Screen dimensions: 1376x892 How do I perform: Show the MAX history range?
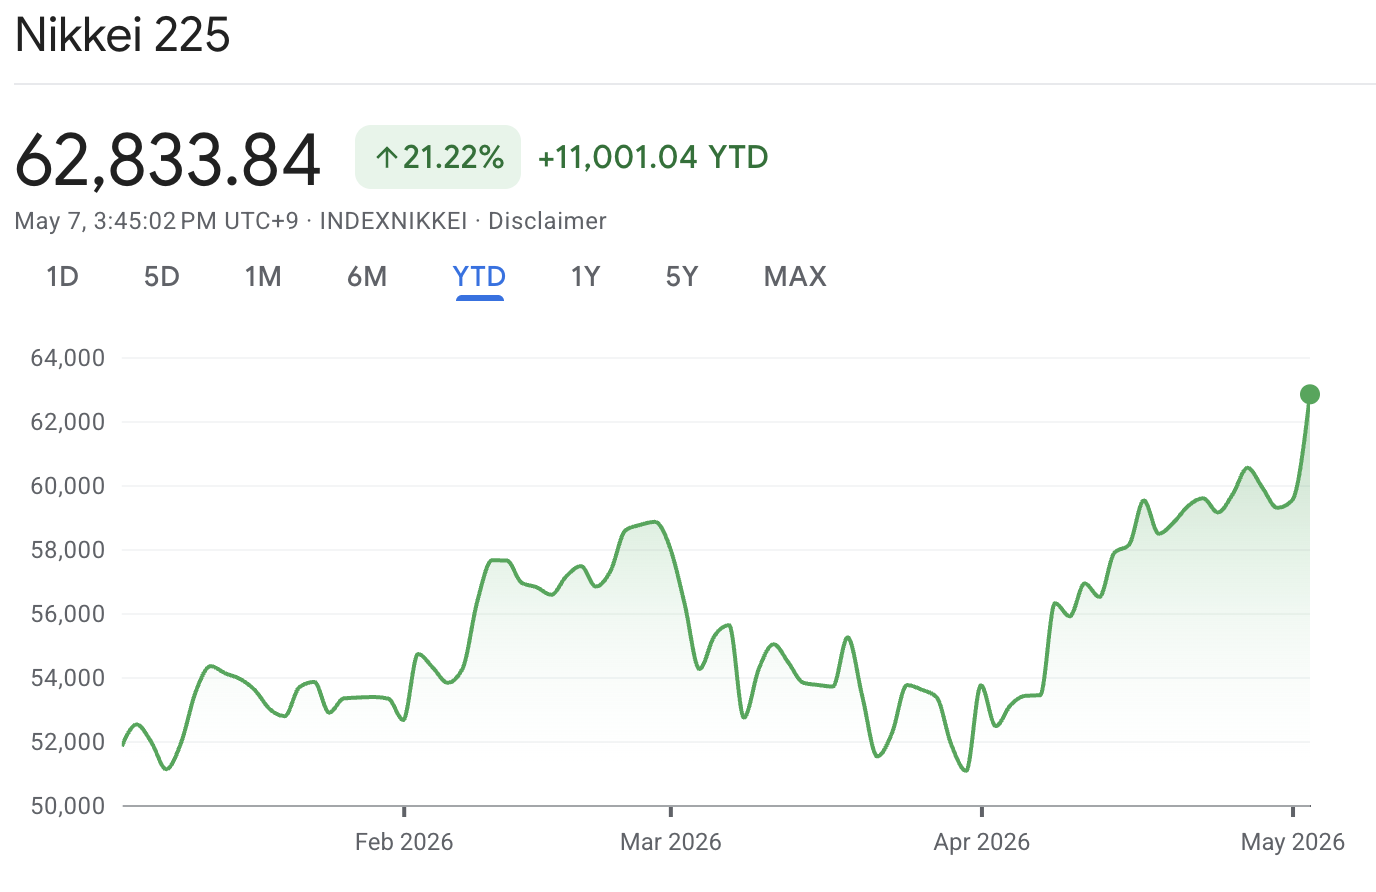coord(795,277)
